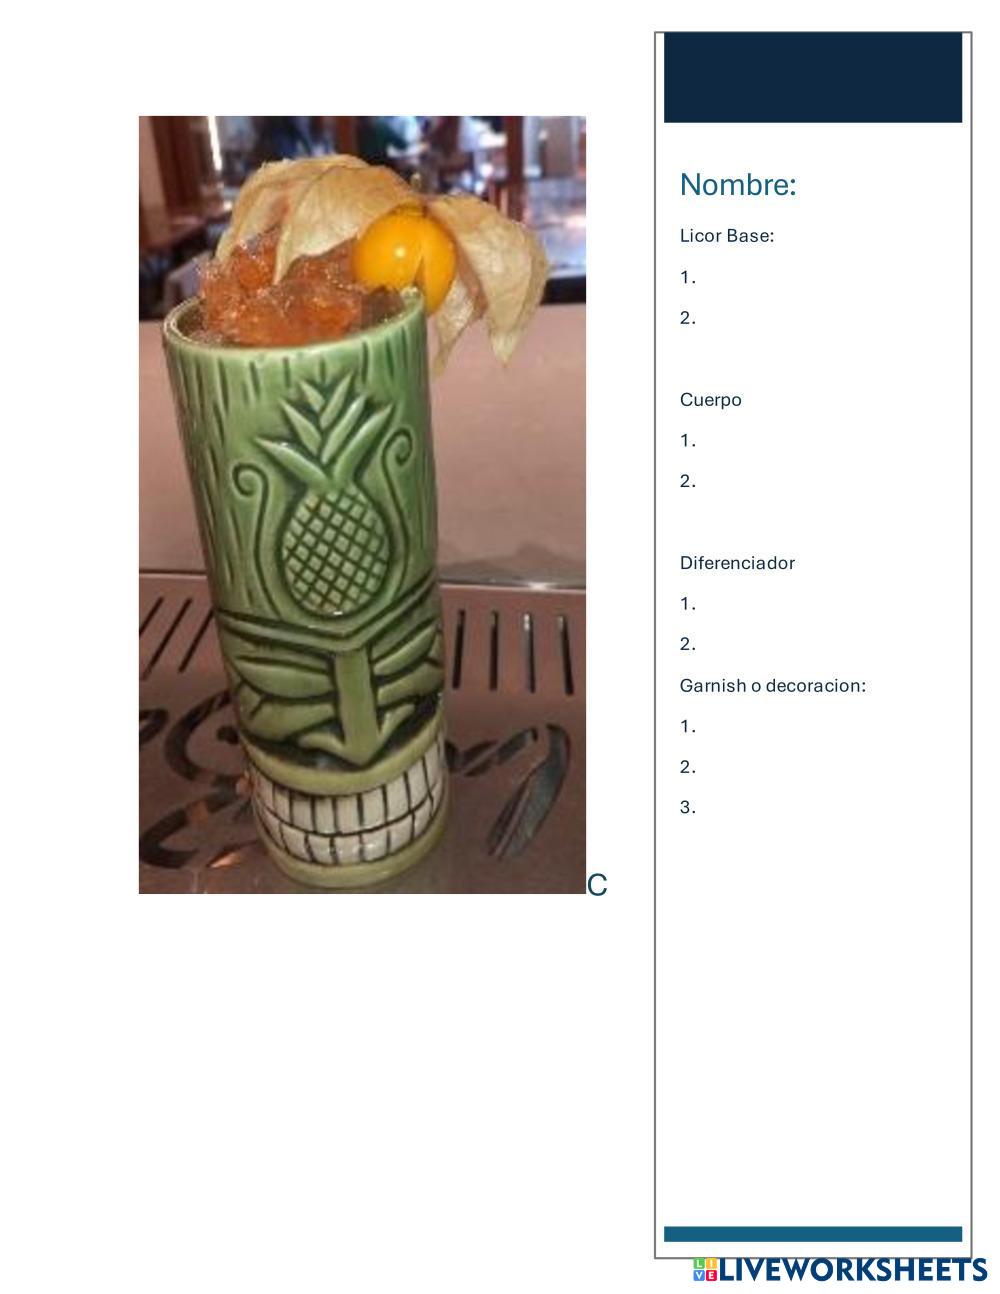Click the Diferenciador label
The width and height of the screenshot is (1000, 1294).
(737, 563)
